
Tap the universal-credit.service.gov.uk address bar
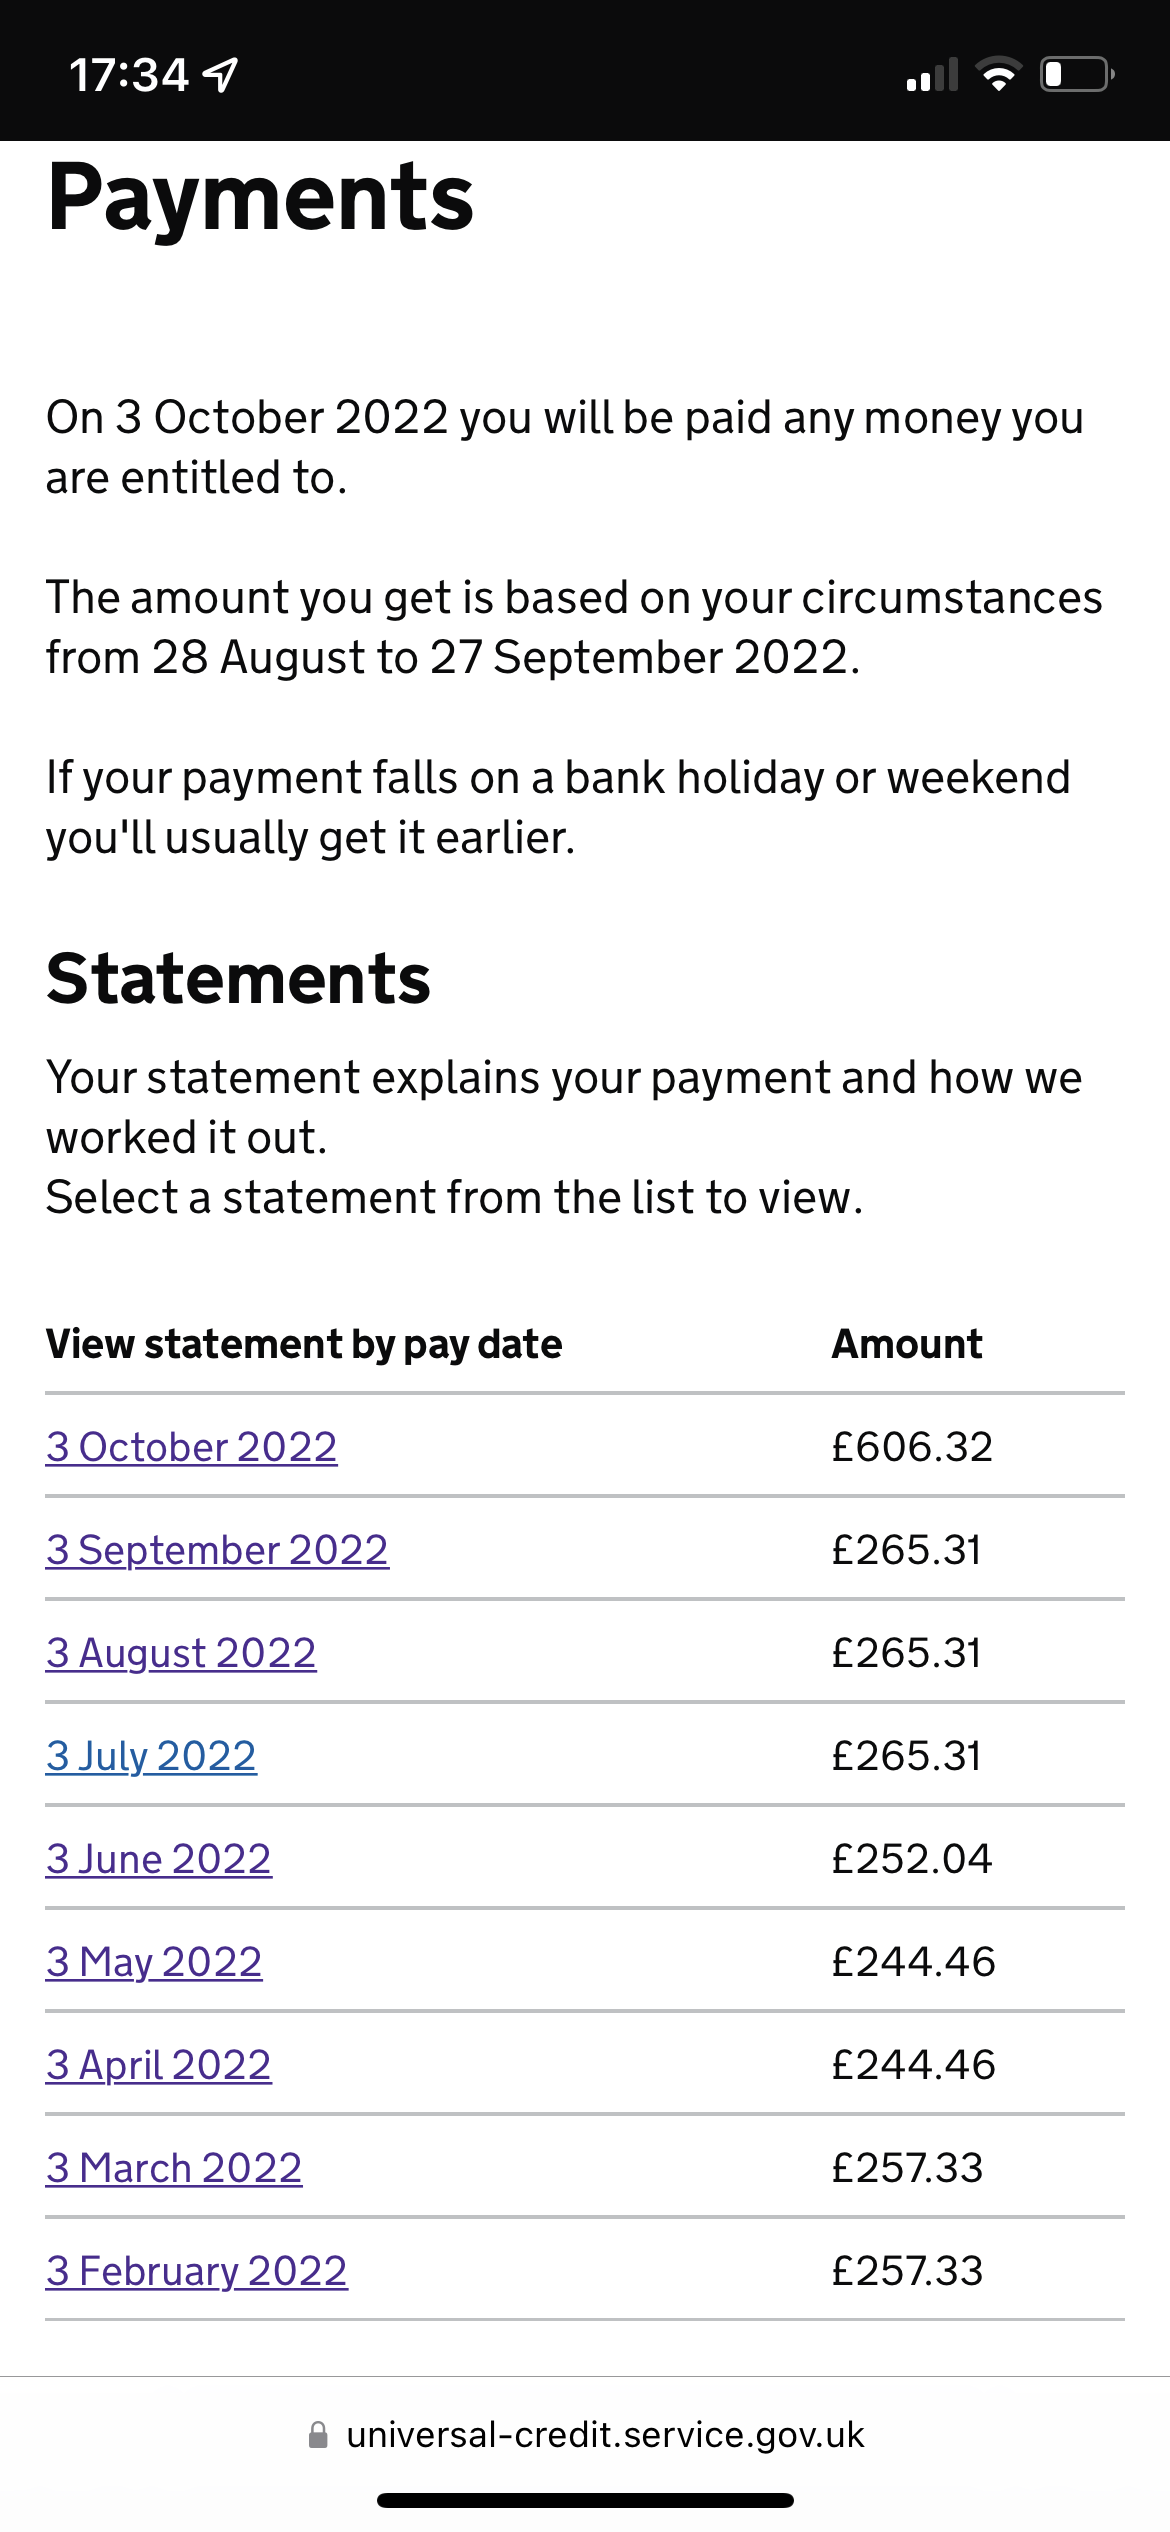click(x=586, y=2435)
